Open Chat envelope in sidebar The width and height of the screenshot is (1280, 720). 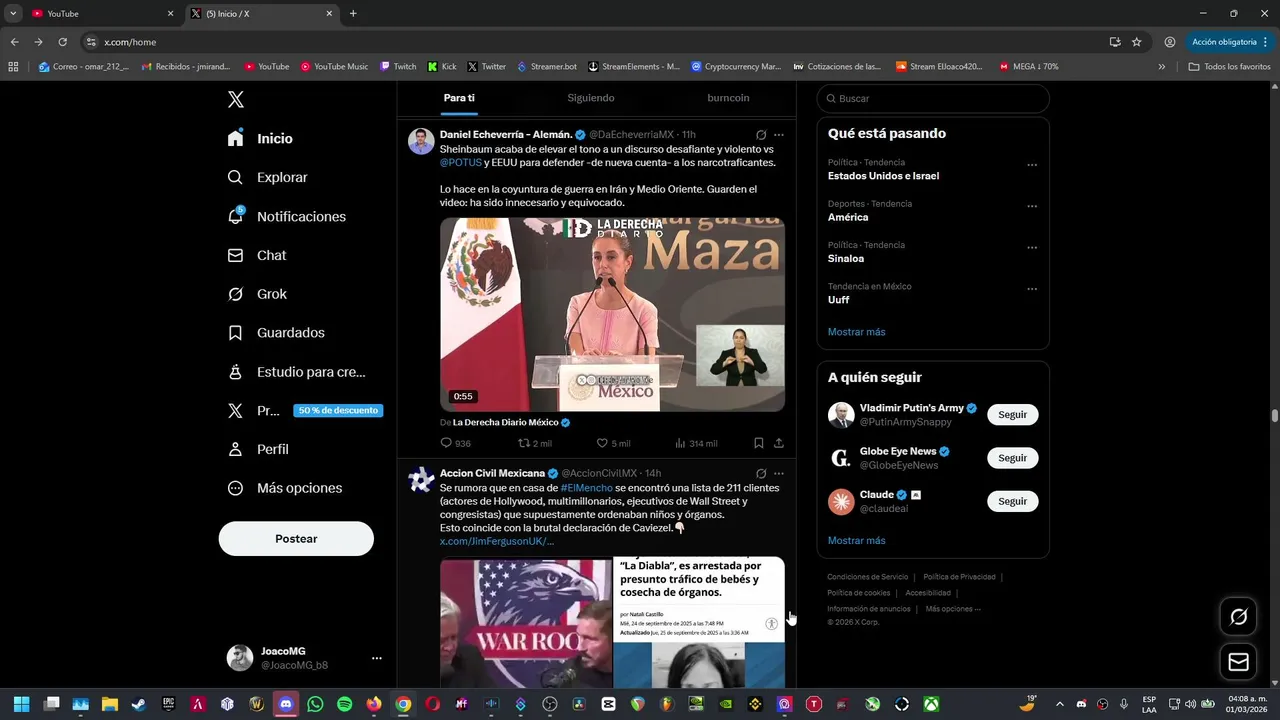click(257, 255)
